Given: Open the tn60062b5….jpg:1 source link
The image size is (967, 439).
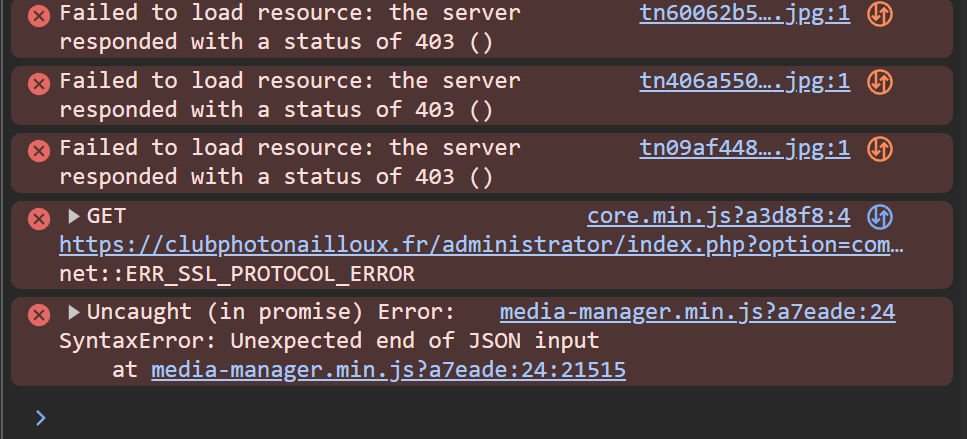Looking at the screenshot, I should [x=744, y=15].
